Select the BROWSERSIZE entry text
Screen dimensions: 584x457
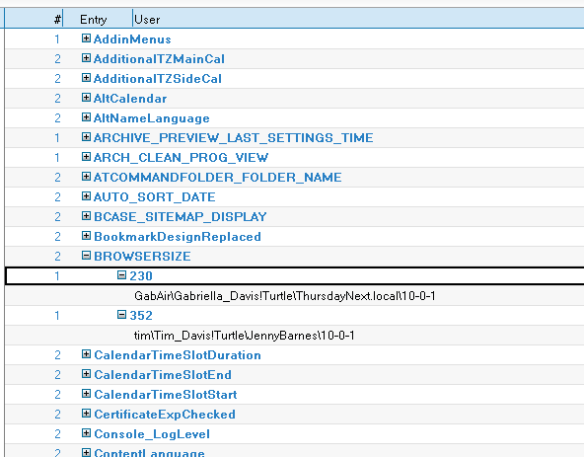(142, 256)
